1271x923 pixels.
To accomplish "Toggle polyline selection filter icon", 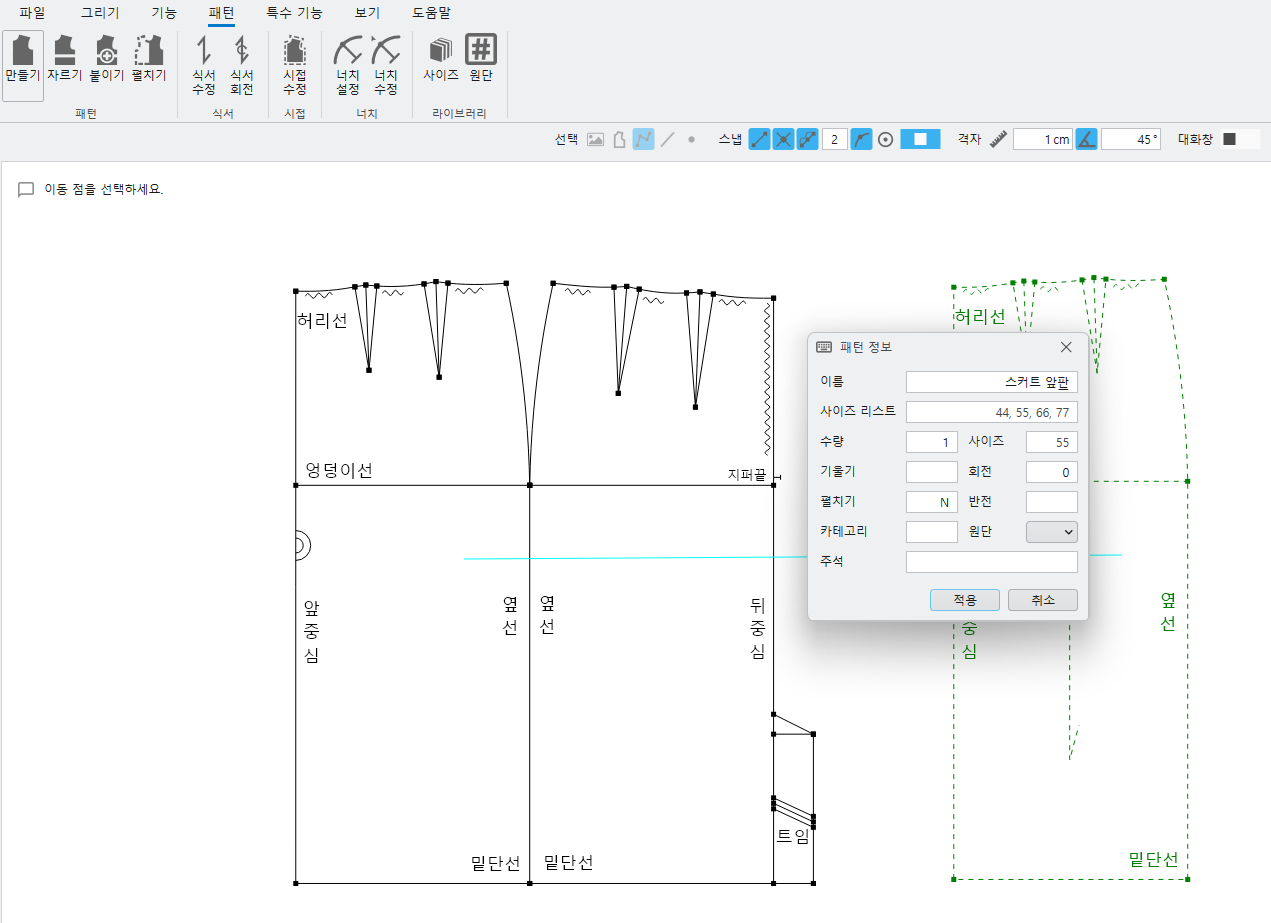I will 643,140.
